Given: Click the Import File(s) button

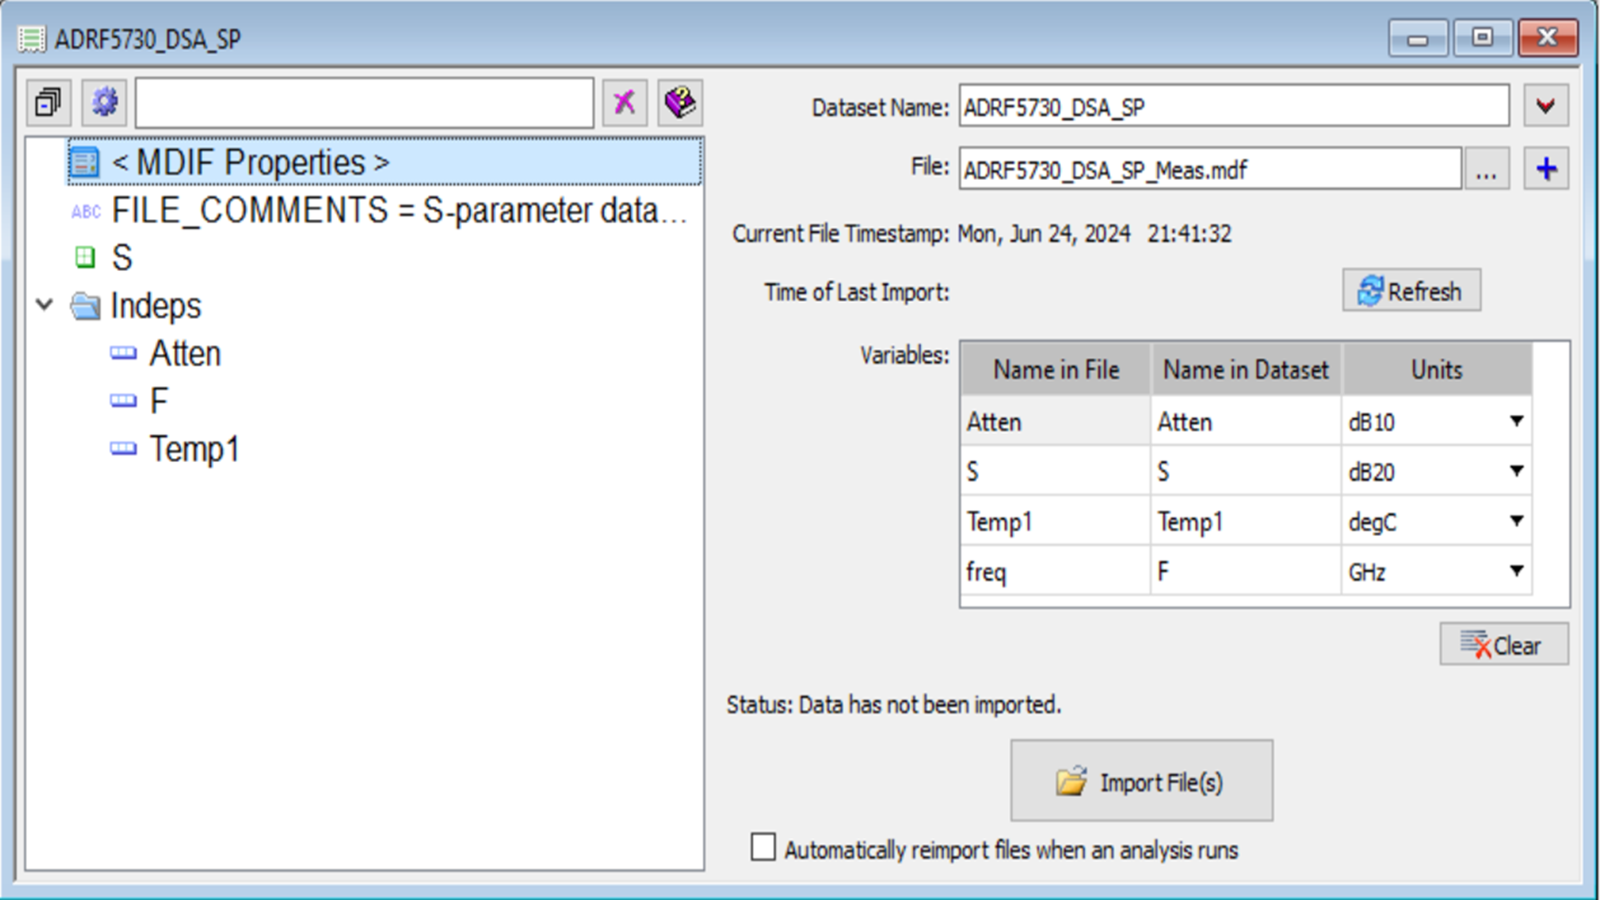Looking at the screenshot, I should tap(1141, 779).
